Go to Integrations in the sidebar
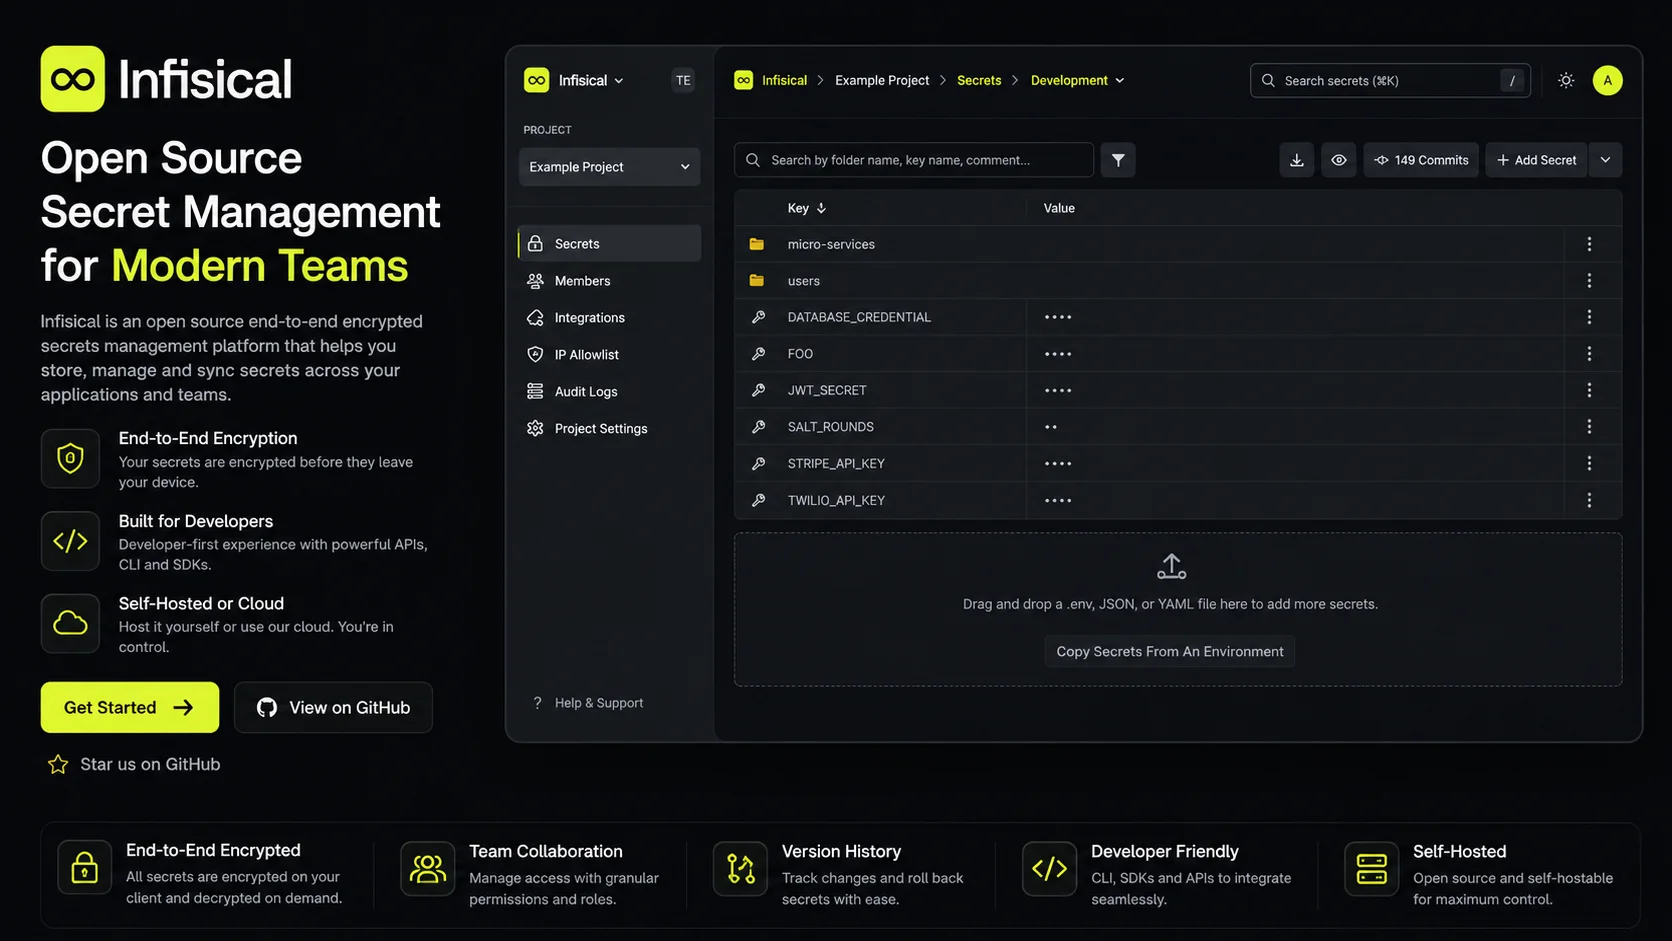1672x941 pixels. click(x=609, y=318)
